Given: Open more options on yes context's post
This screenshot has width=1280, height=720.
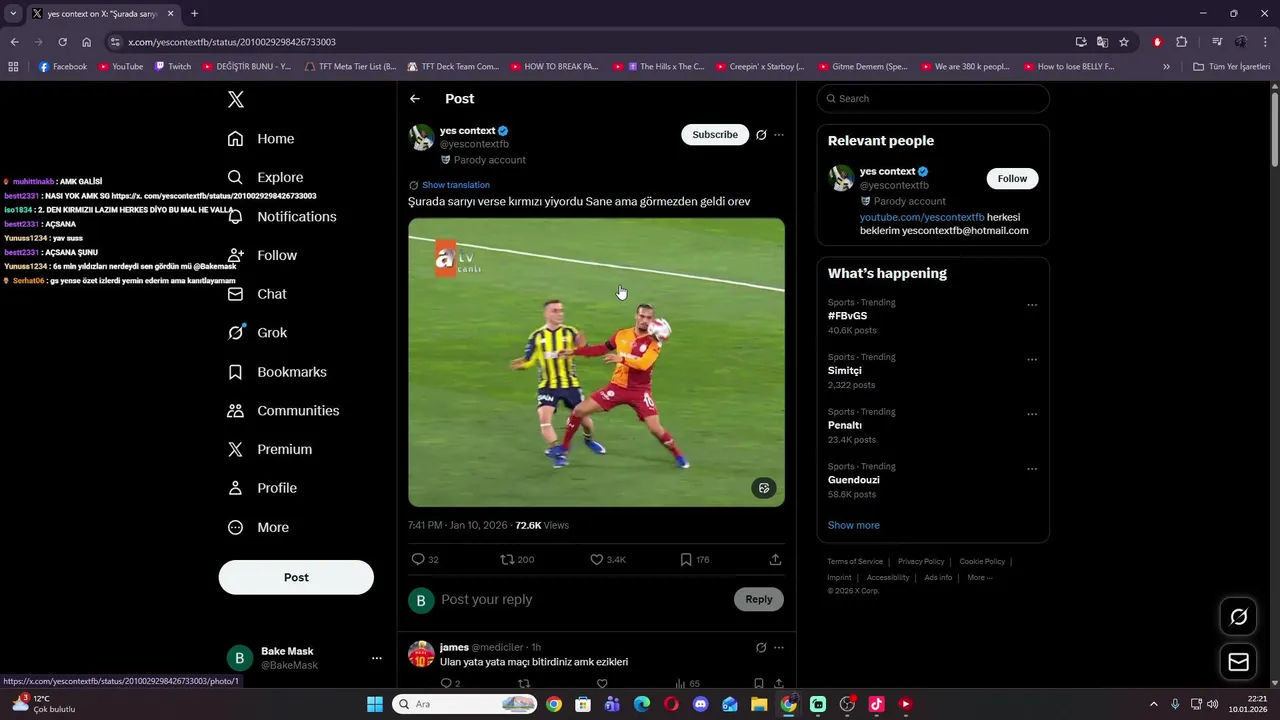Looking at the screenshot, I should pyautogui.click(x=779, y=135).
